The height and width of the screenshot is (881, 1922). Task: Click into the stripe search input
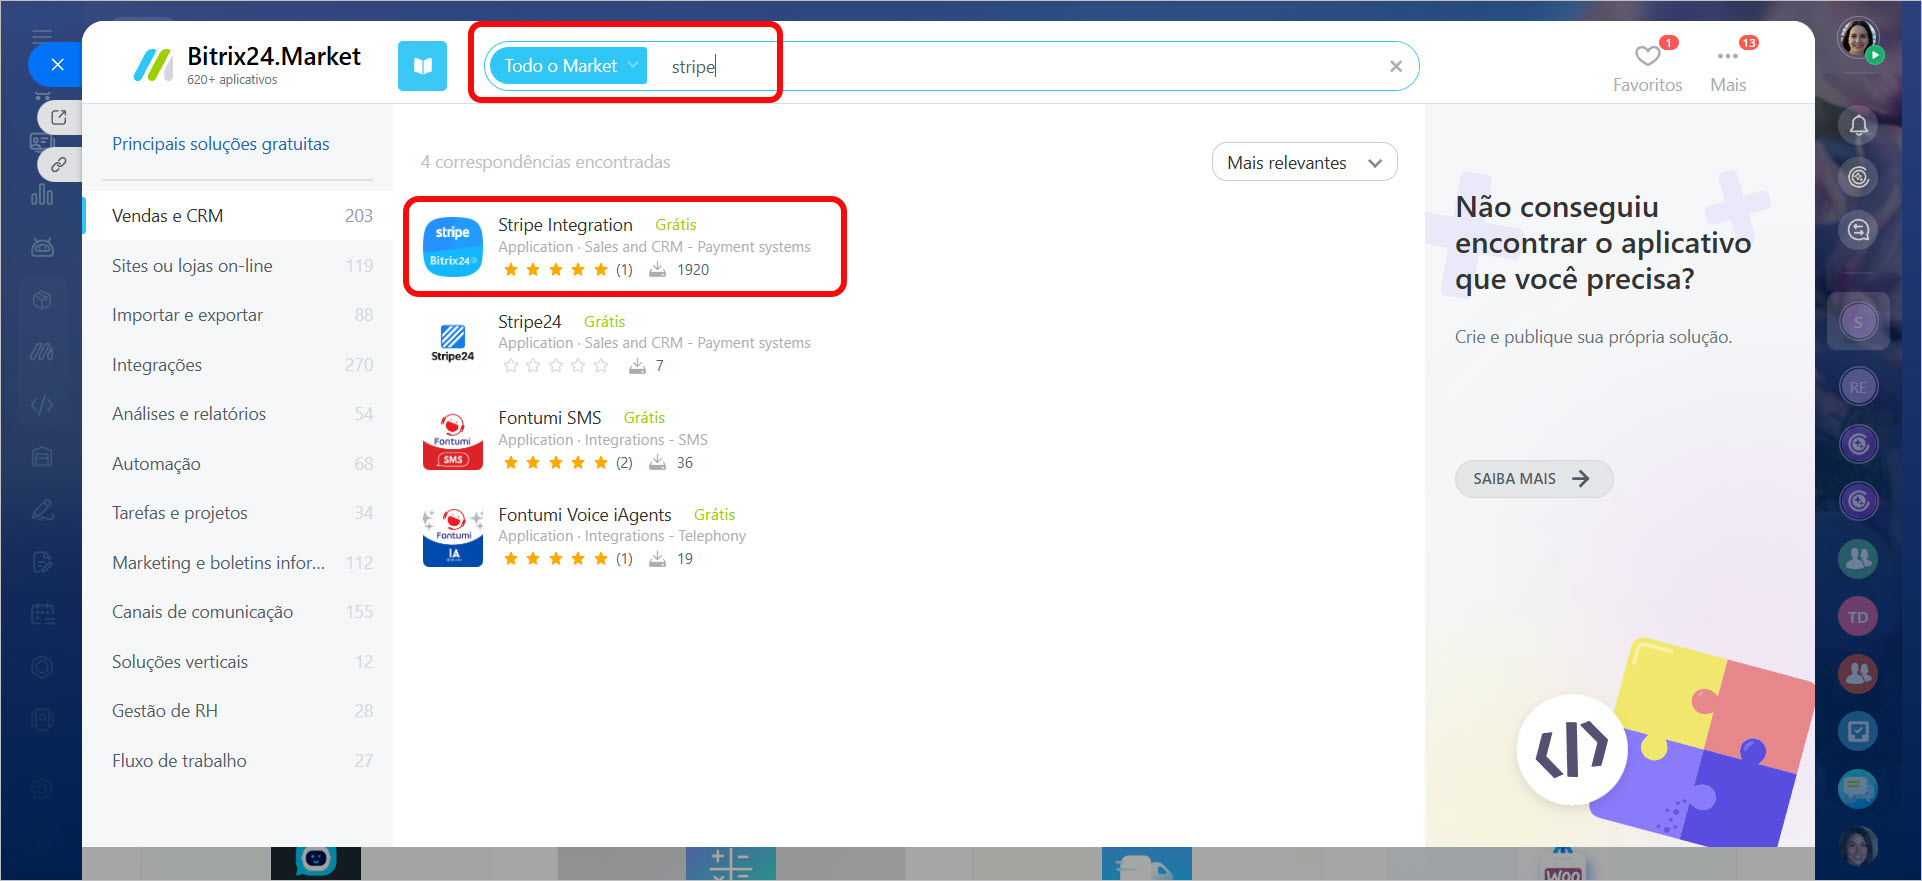point(1000,66)
